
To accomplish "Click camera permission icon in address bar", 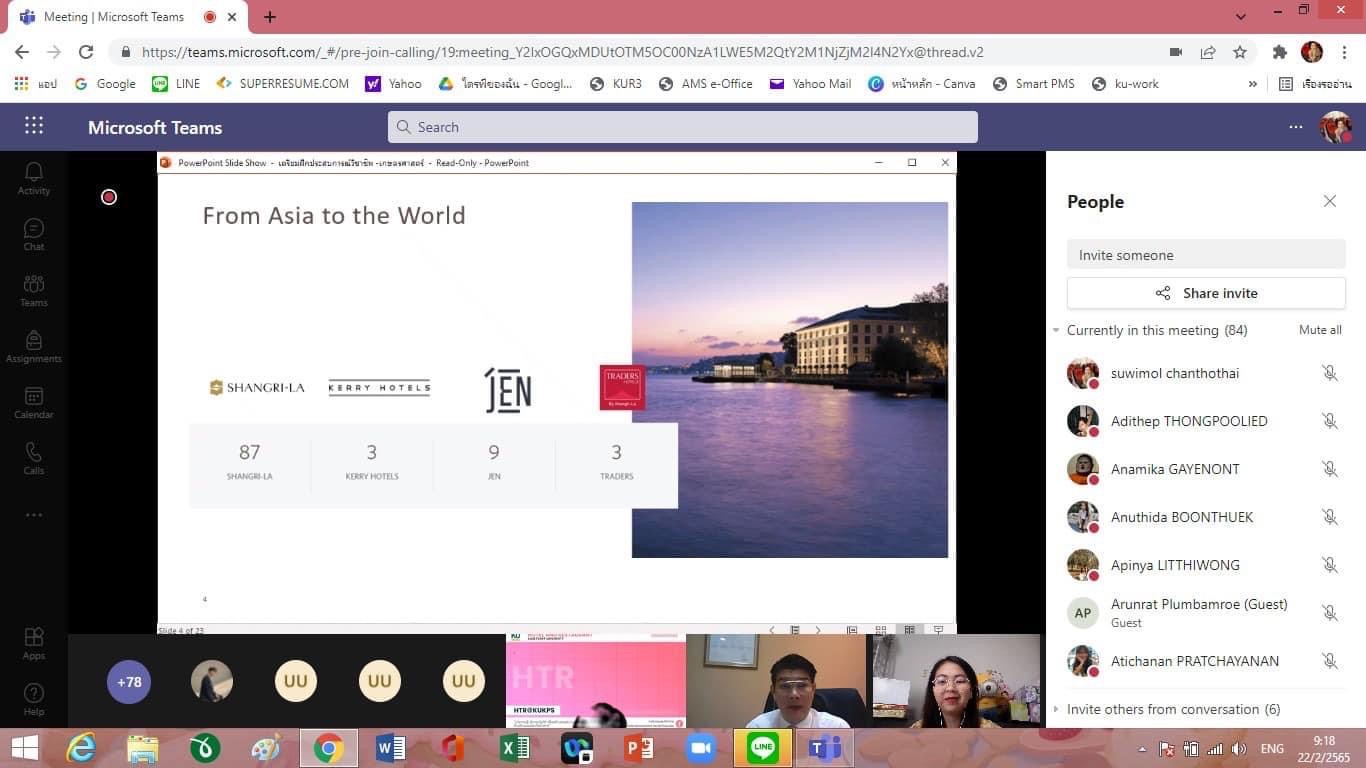I will pos(1176,52).
